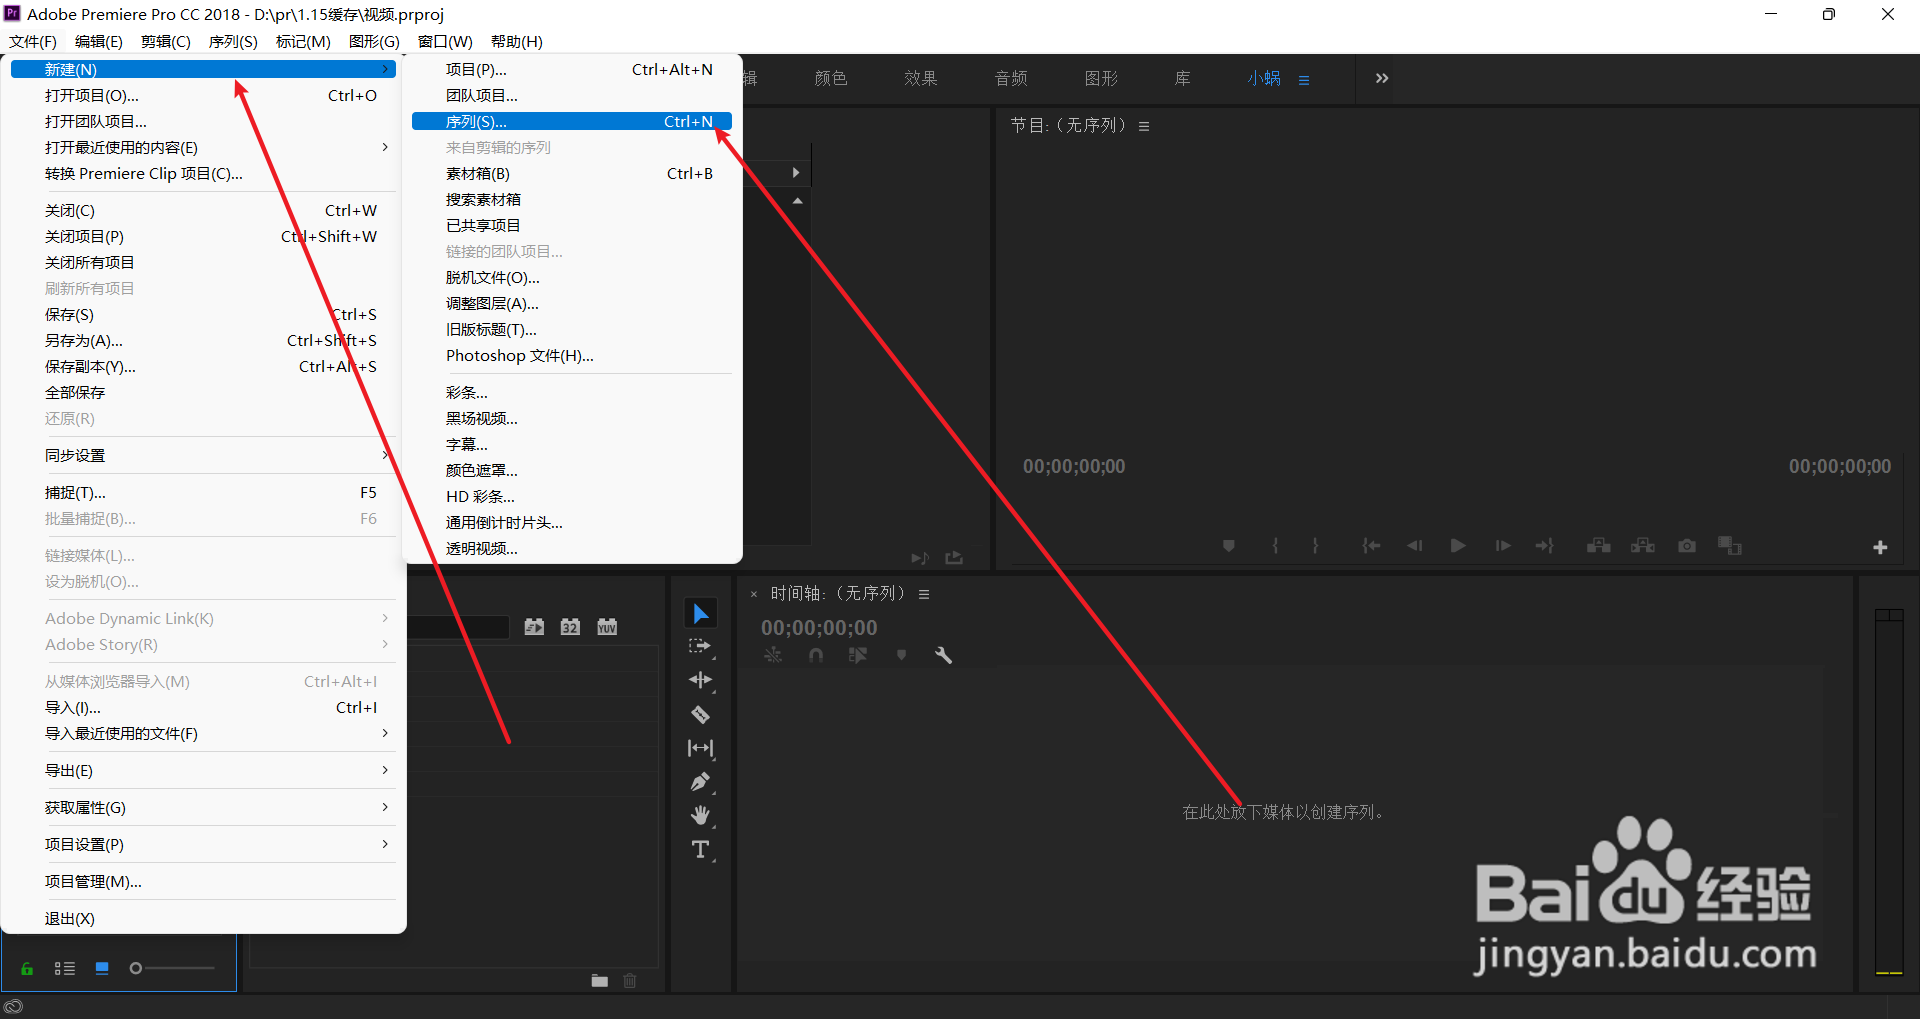
Task: Choose 调整图层(A)... in the New submenu
Action: (x=572, y=303)
